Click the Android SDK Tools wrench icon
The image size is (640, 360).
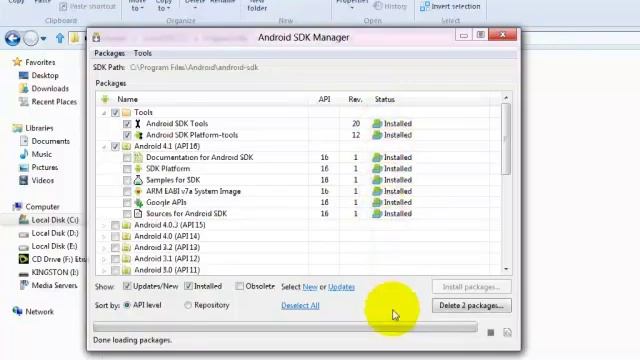(x=138, y=123)
